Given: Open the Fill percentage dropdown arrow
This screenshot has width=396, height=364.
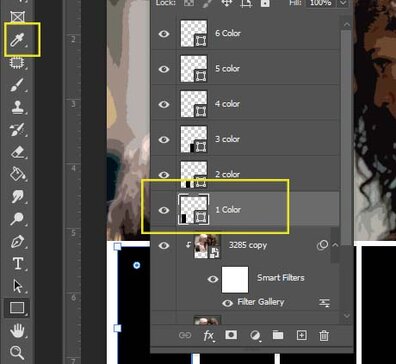Looking at the screenshot, I should tap(343, 3).
